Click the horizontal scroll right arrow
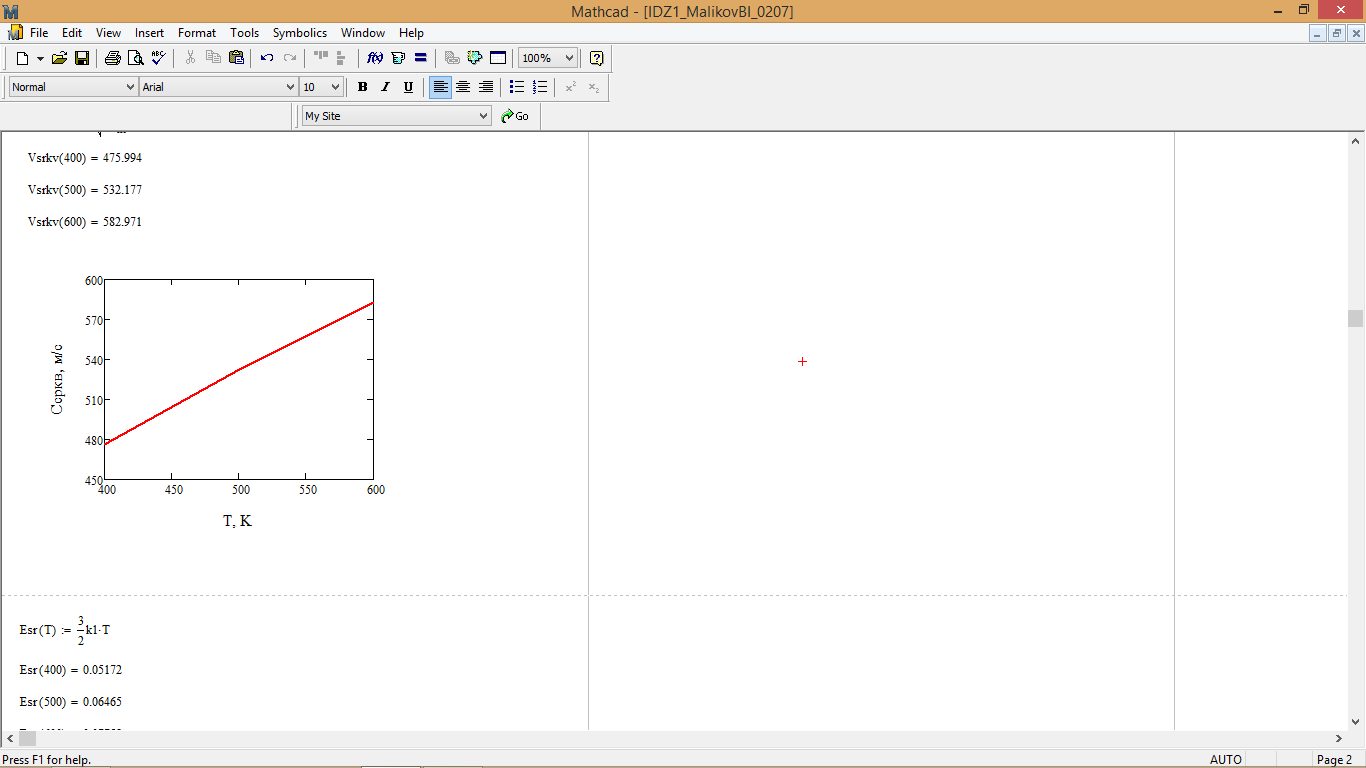Viewport: 1366px width, 768px height. 1339,738
